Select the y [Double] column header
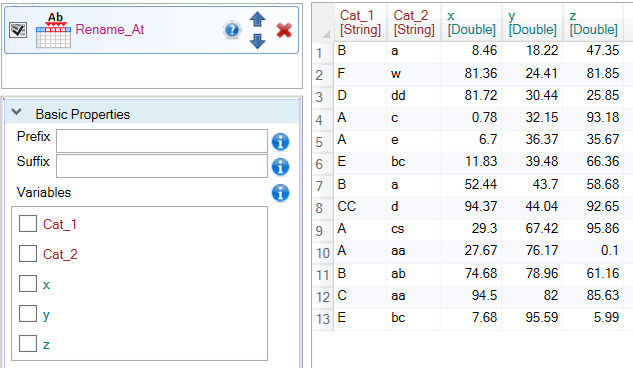 (532, 22)
